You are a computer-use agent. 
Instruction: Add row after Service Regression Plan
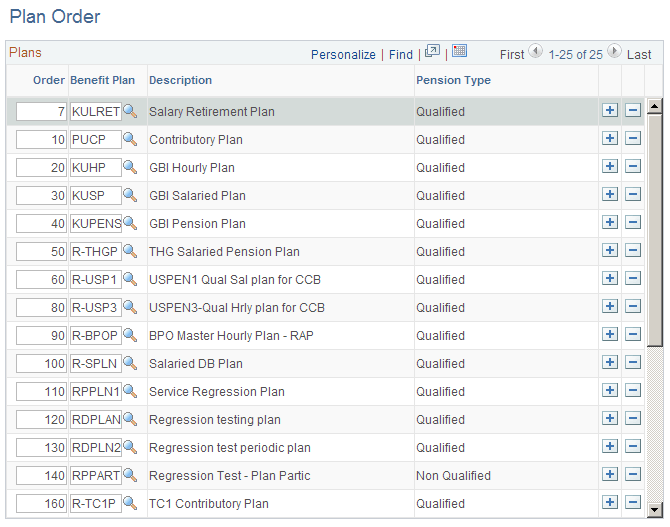[x=610, y=390]
